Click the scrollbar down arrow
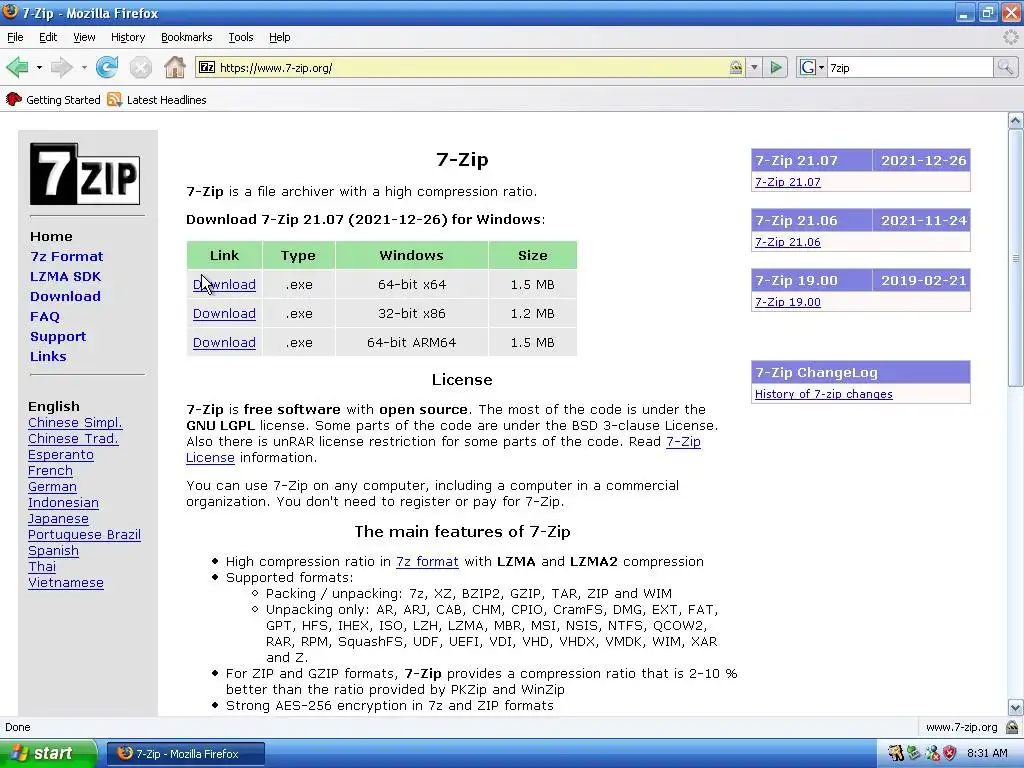The image size is (1024, 768). click(1016, 708)
